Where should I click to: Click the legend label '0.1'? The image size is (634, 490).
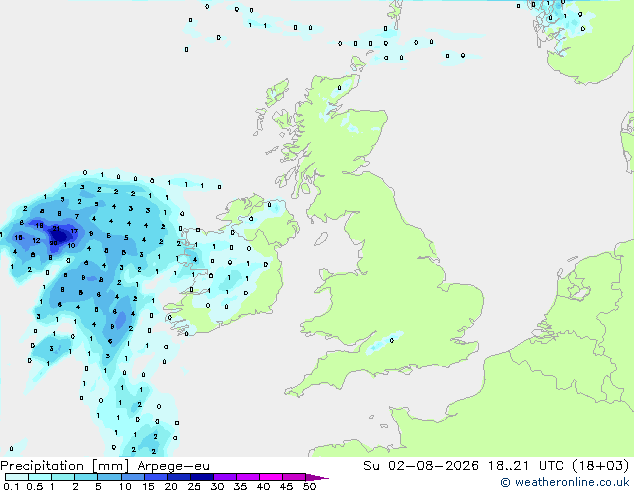click(11, 486)
